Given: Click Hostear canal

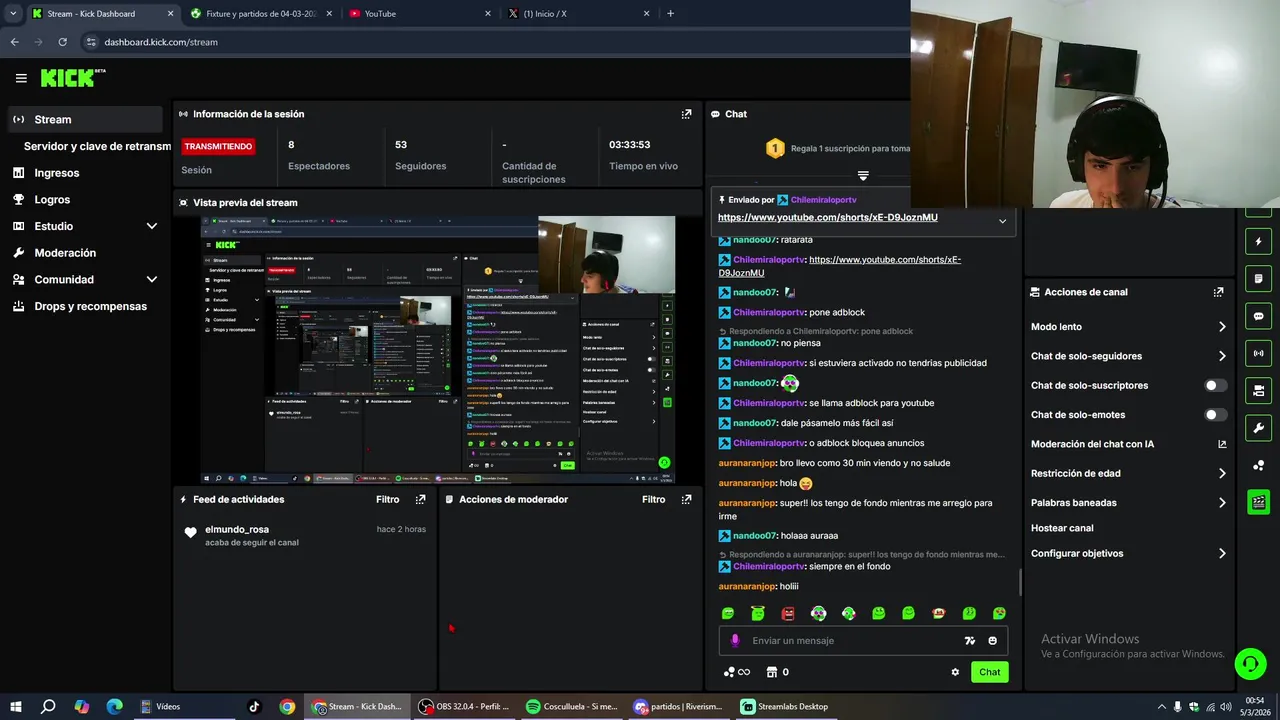Looking at the screenshot, I should (x=1062, y=528).
